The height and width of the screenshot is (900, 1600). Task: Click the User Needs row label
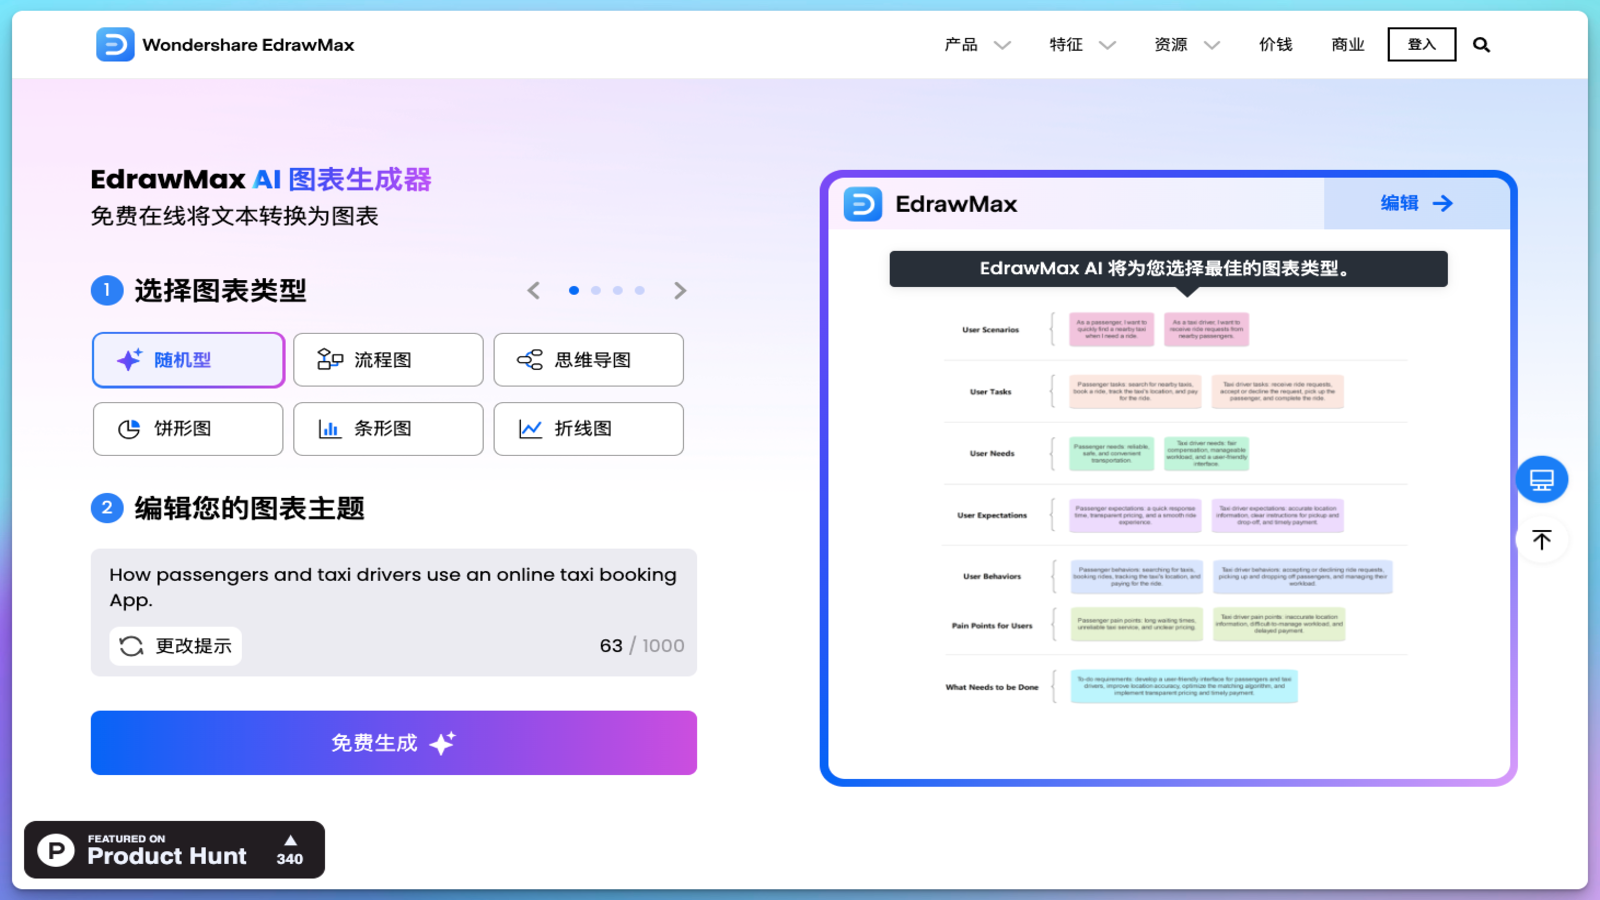coord(992,454)
